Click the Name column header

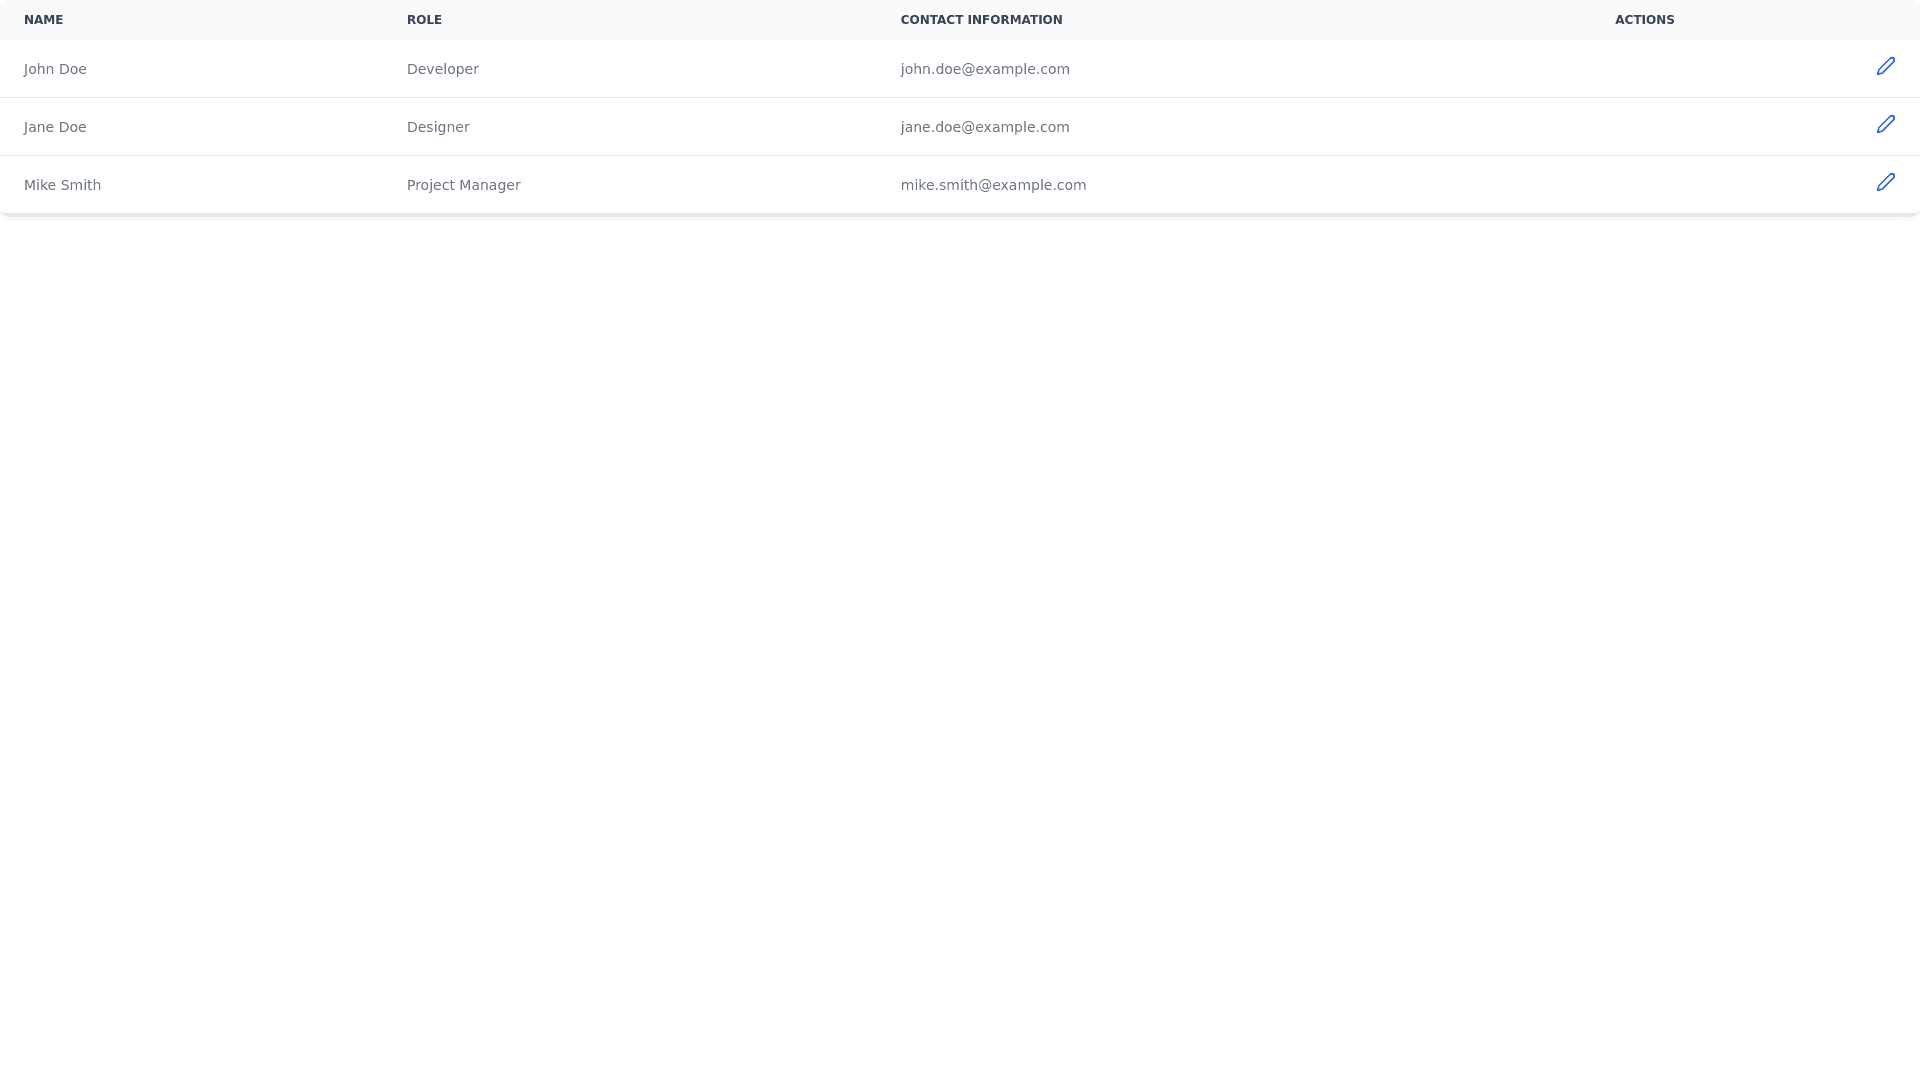[44, 20]
